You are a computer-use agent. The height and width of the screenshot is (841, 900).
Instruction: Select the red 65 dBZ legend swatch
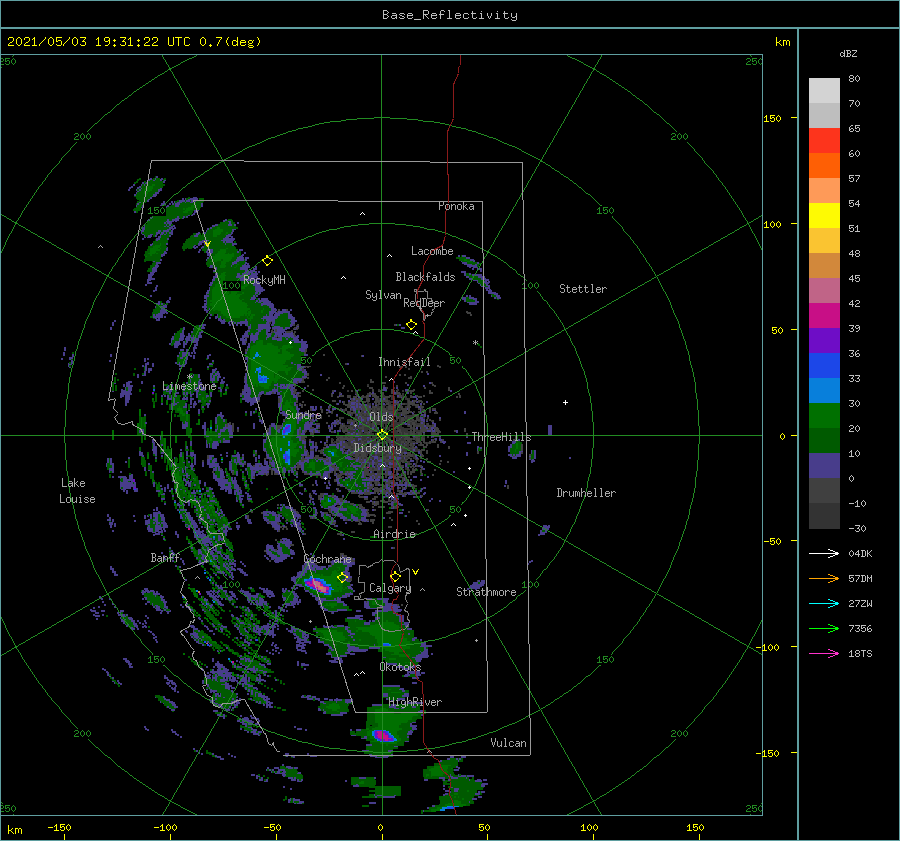(824, 140)
